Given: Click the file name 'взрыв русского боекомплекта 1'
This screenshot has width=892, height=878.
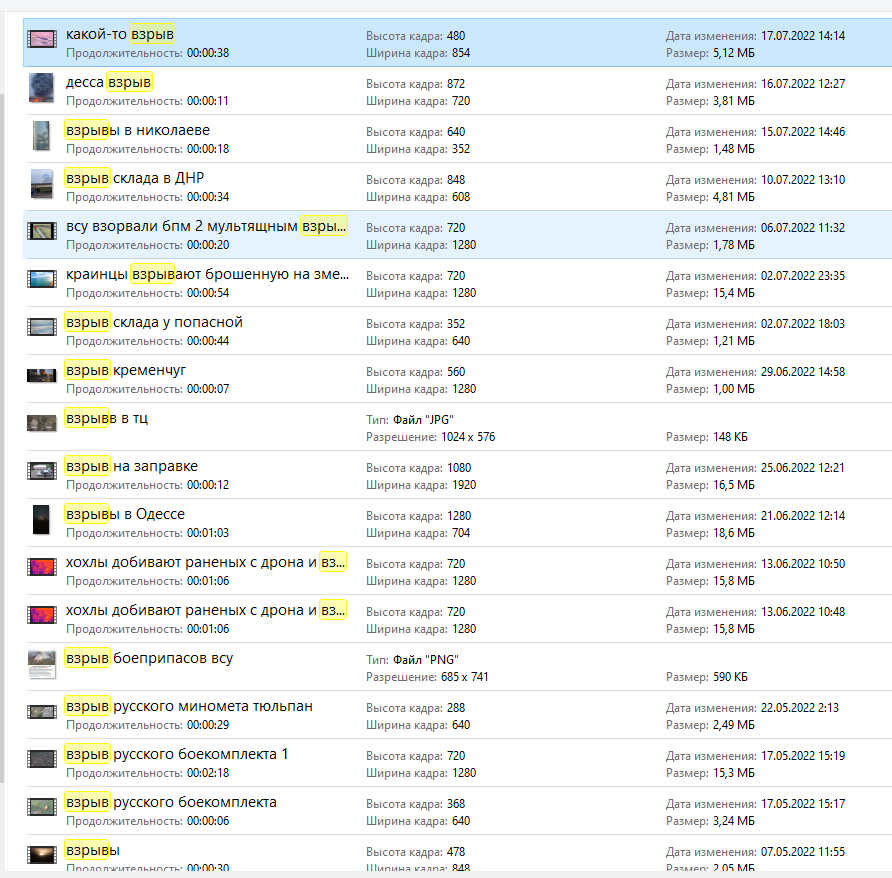Looking at the screenshot, I should pyautogui.click(x=177, y=755).
